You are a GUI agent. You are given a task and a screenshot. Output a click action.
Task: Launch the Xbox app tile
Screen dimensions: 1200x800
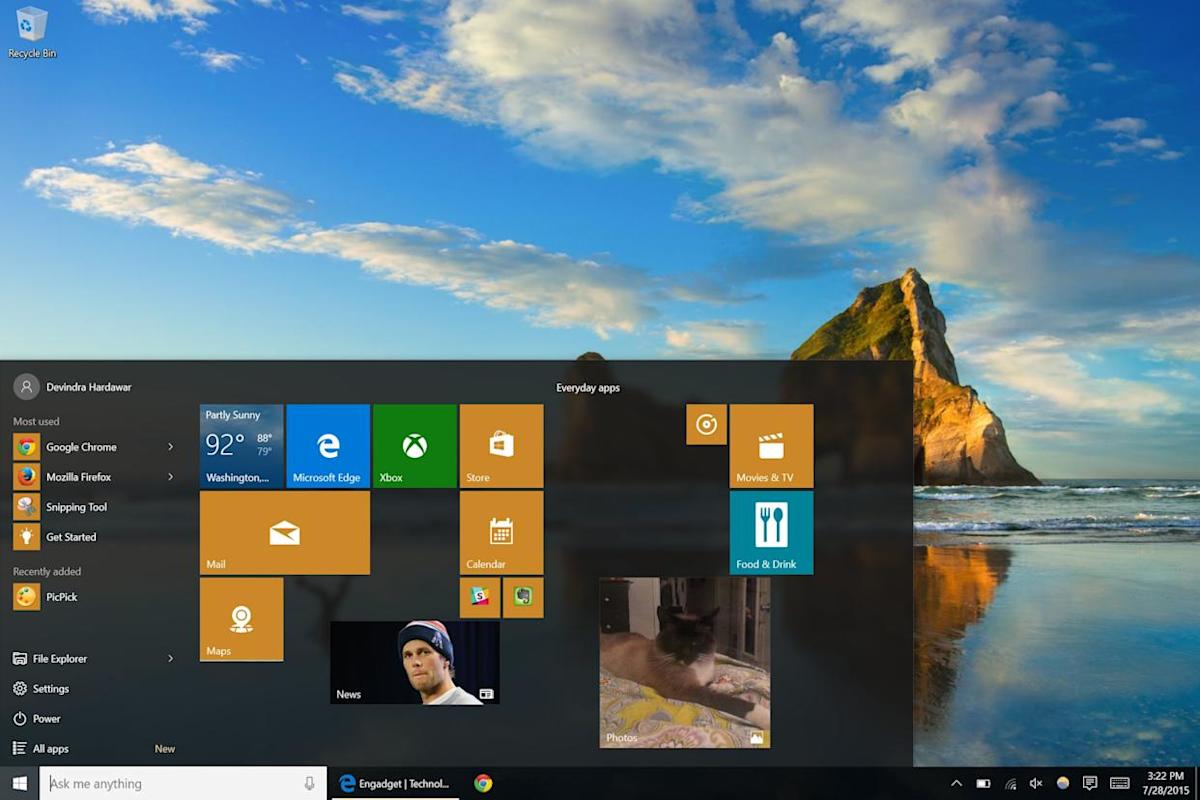414,445
